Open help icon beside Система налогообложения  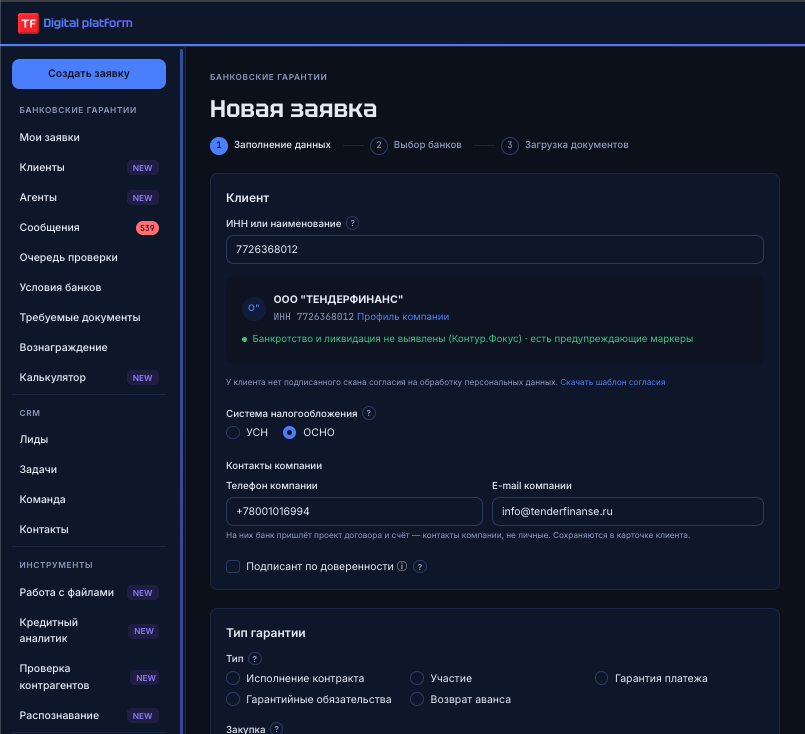click(369, 413)
